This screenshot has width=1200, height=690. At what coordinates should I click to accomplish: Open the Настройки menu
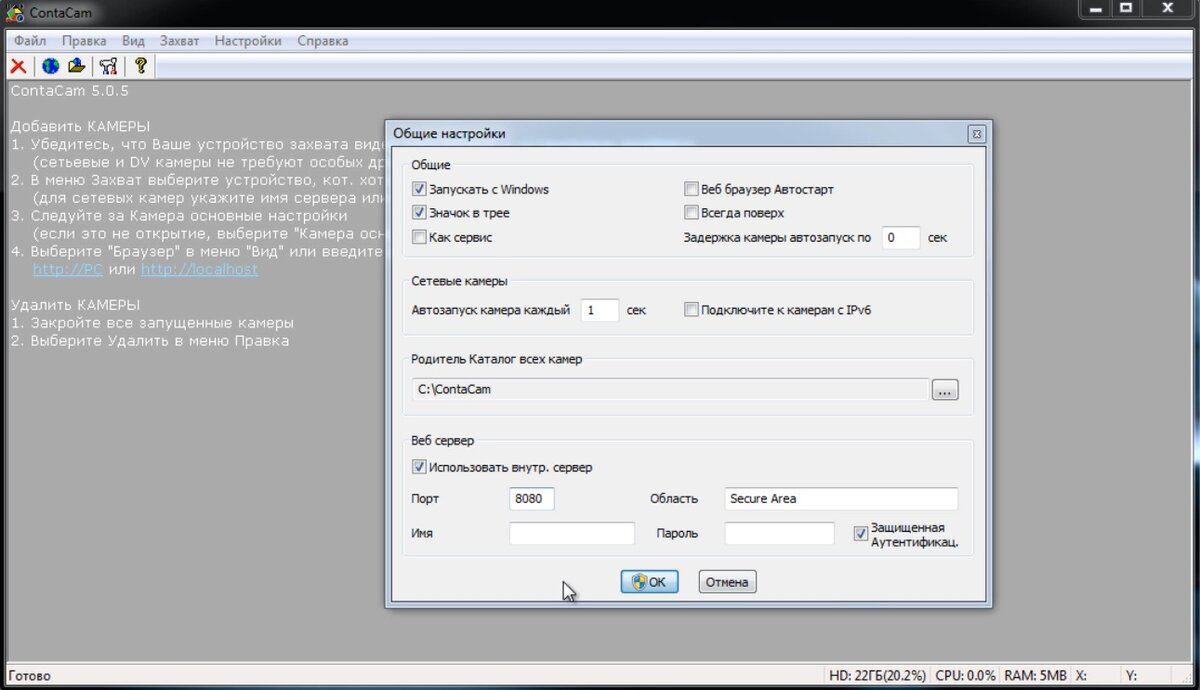click(x=248, y=41)
